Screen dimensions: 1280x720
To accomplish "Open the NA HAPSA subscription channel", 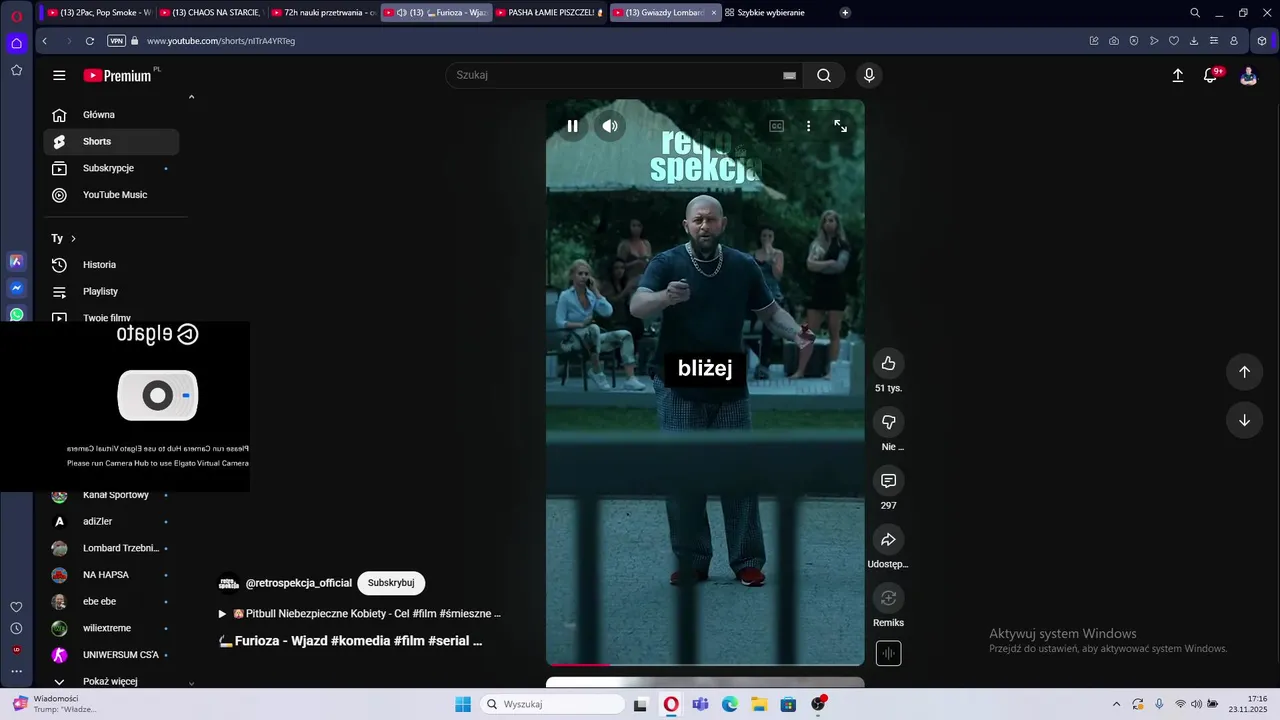I will pos(111,575).
